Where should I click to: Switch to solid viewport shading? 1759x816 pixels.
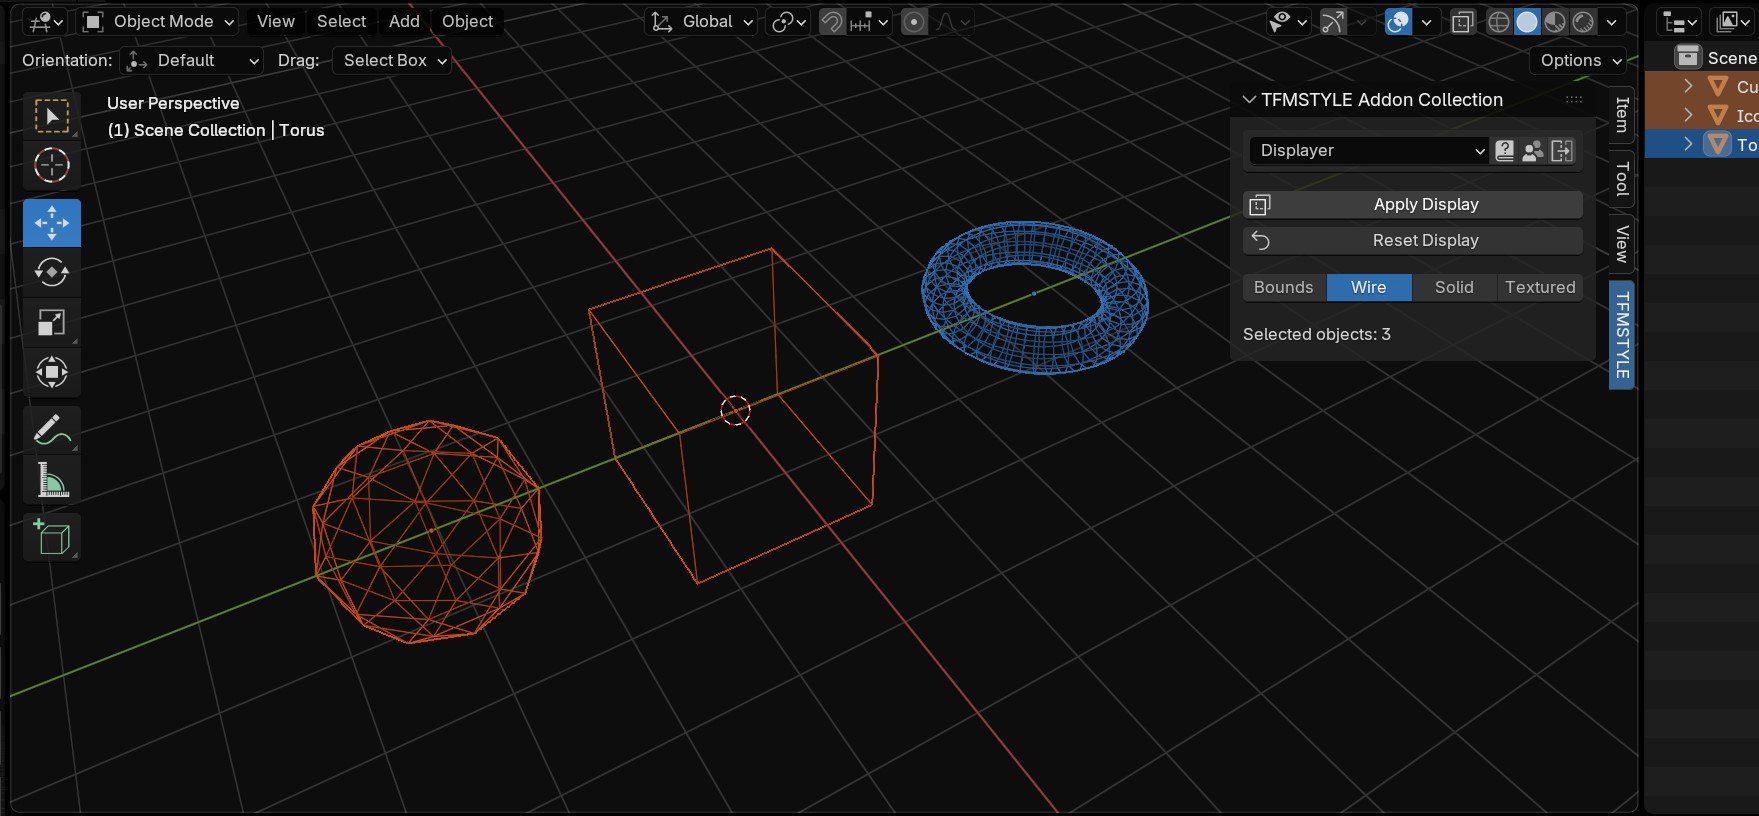click(x=1527, y=22)
